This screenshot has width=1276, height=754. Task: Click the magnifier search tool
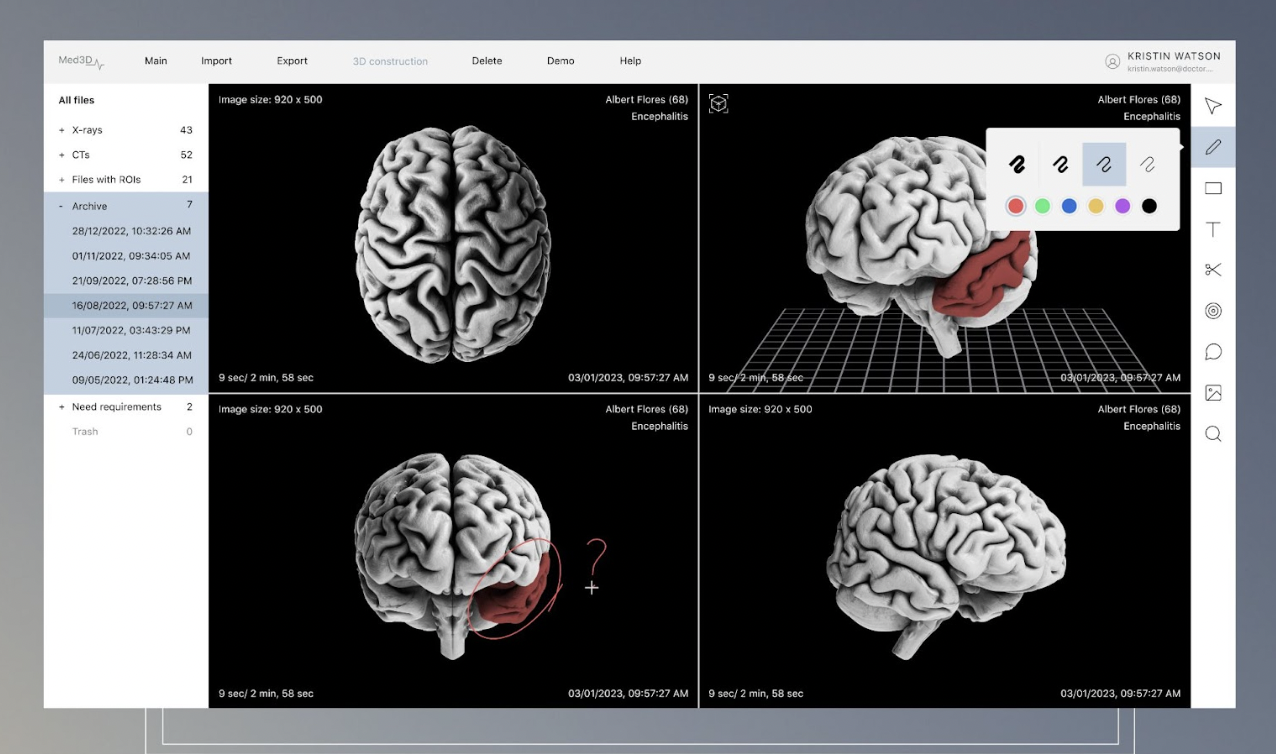click(1213, 434)
